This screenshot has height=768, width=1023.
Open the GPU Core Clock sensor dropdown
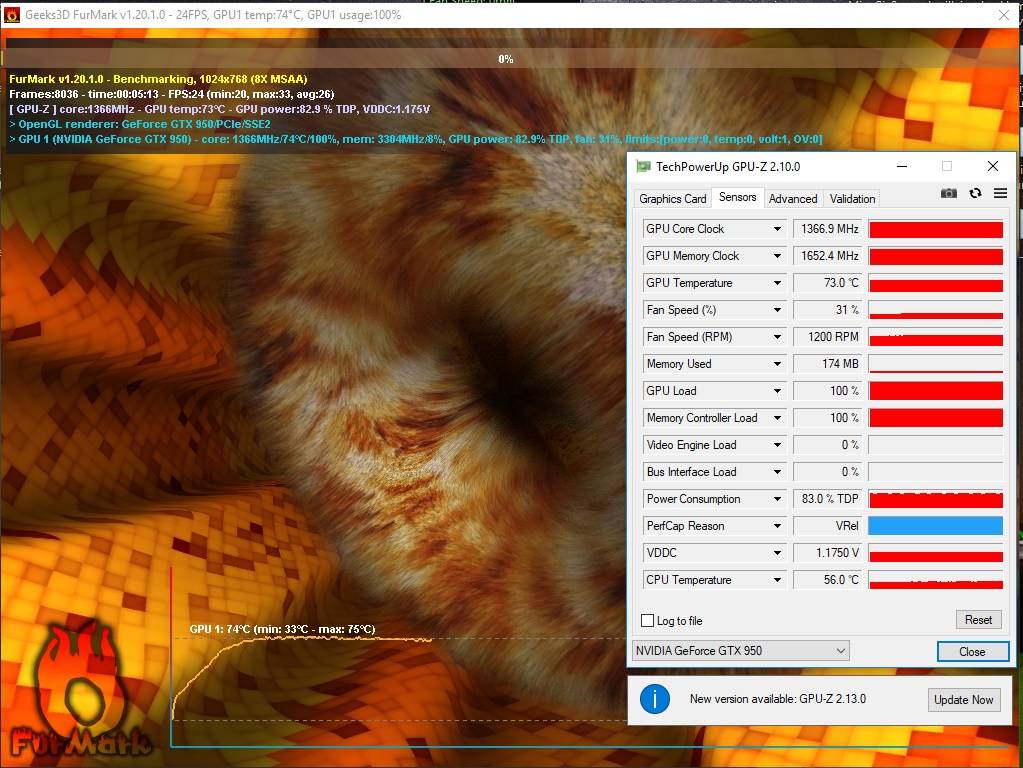click(x=777, y=229)
